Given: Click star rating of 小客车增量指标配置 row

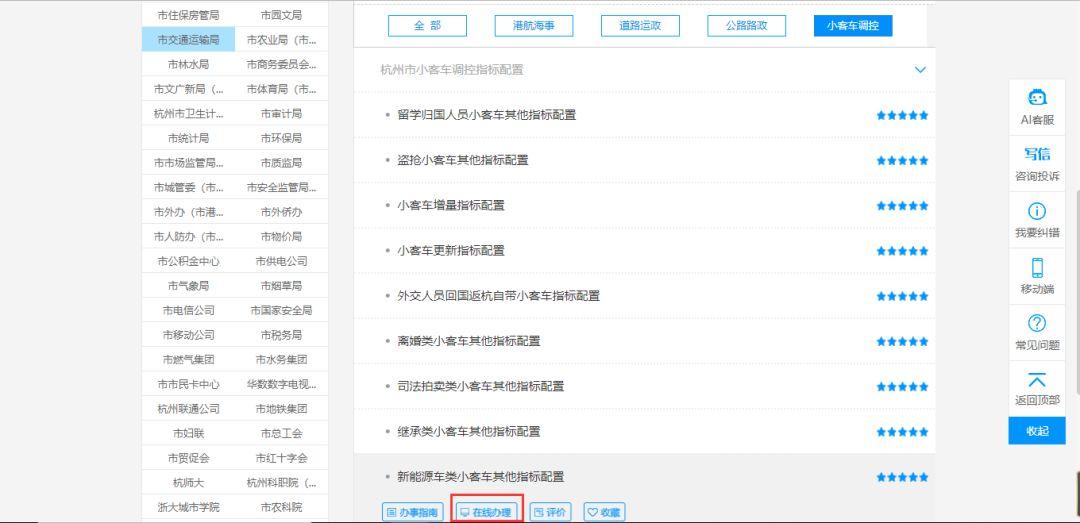Looking at the screenshot, I should pyautogui.click(x=902, y=206).
